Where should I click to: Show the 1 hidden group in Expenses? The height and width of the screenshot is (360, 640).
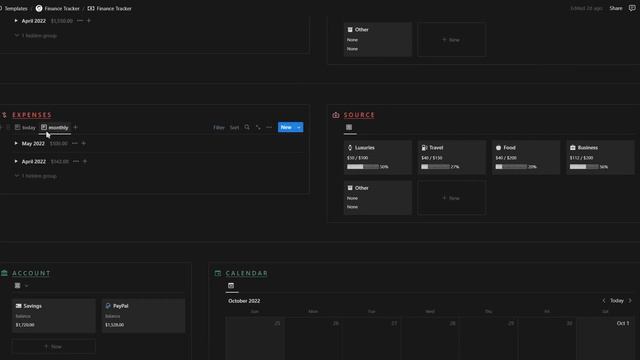pos(36,176)
